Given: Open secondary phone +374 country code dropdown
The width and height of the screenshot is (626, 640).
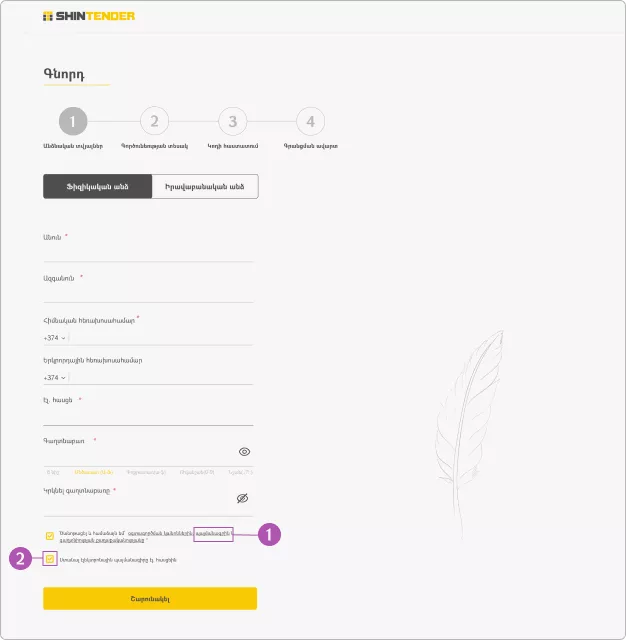Looking at the screenshot, I should 55,378.
